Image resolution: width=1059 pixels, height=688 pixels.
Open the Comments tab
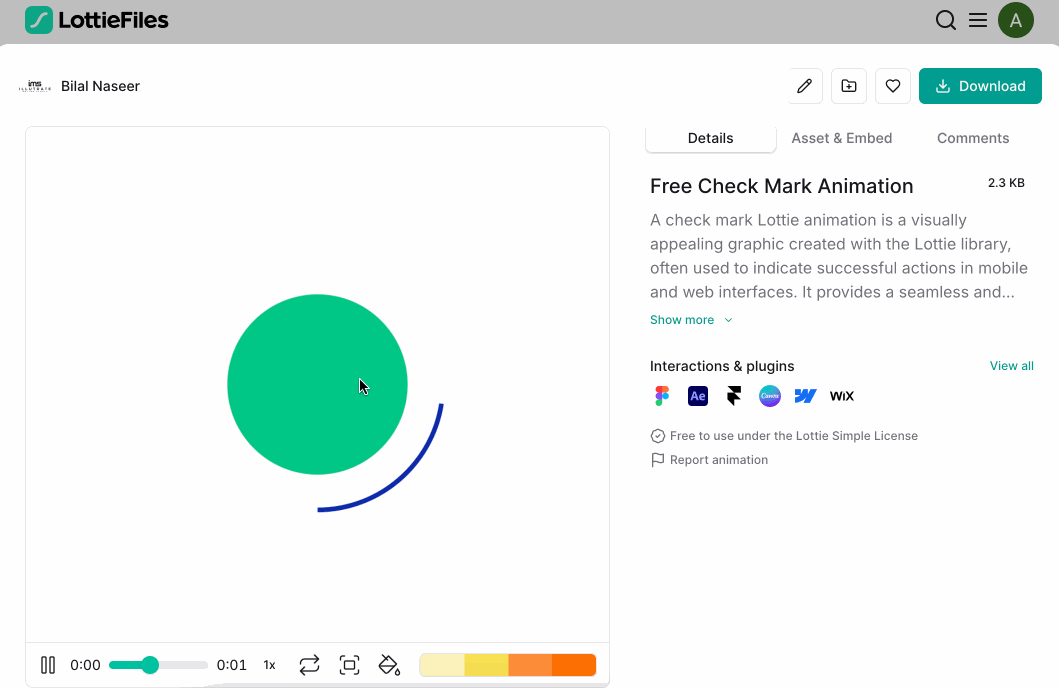coord(972,138)
